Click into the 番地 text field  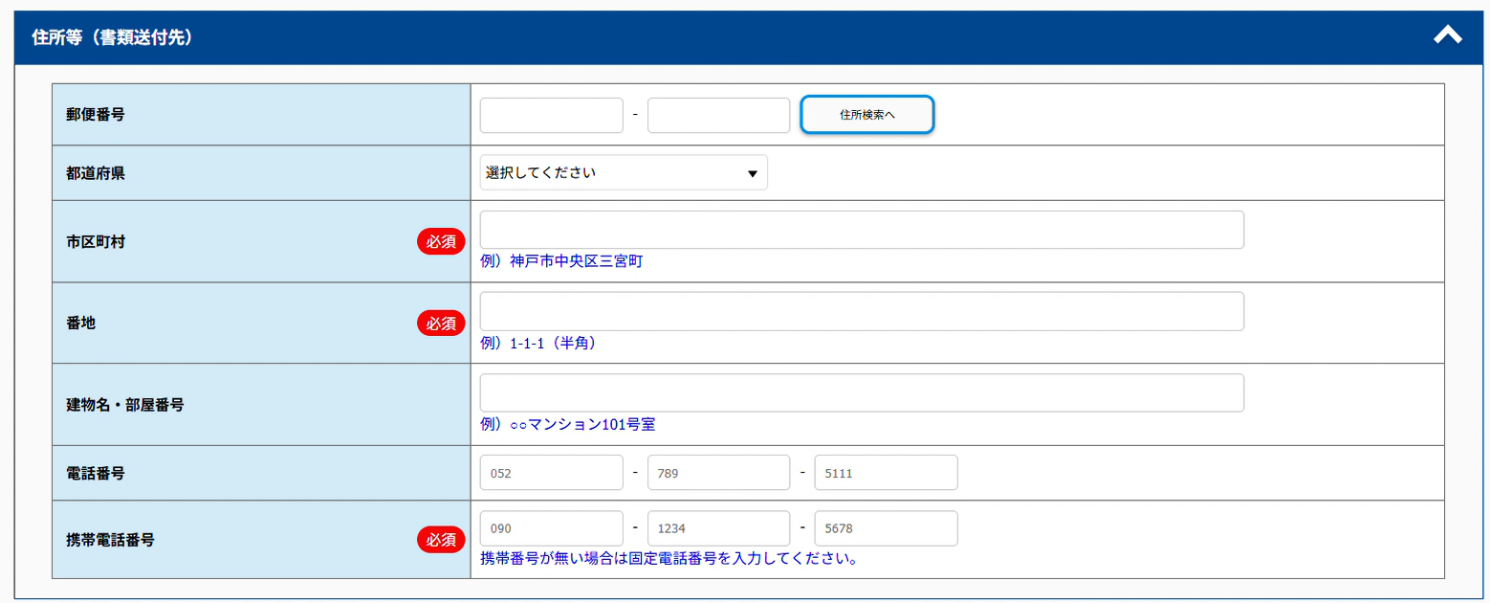tap(861, 311)
